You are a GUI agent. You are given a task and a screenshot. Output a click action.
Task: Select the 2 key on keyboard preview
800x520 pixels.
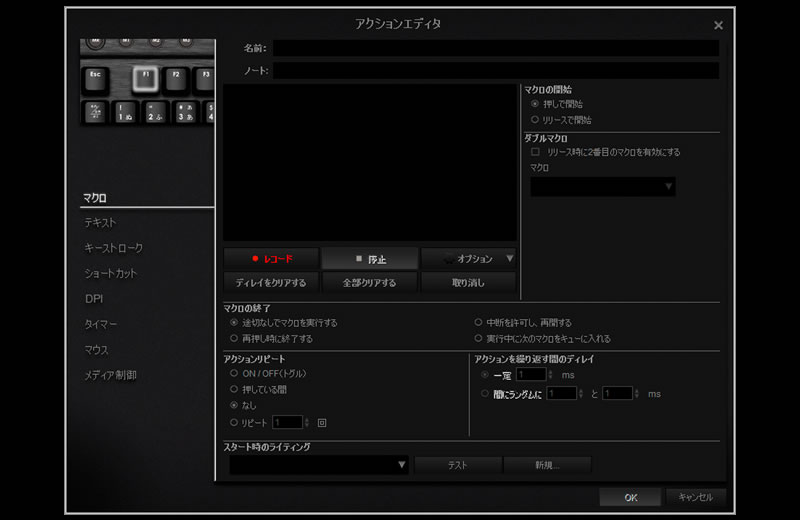click(x=155, y=112)
